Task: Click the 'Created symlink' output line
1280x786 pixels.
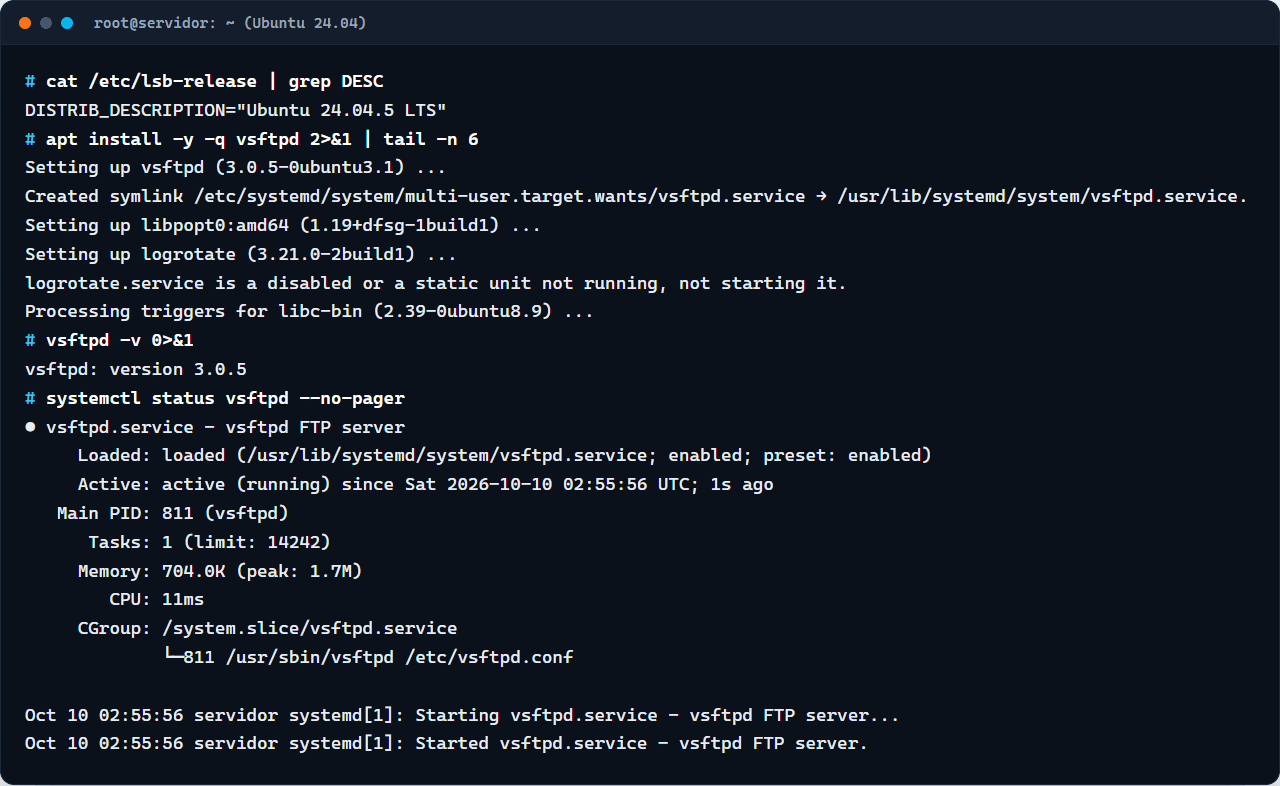Action: point(636,196)
